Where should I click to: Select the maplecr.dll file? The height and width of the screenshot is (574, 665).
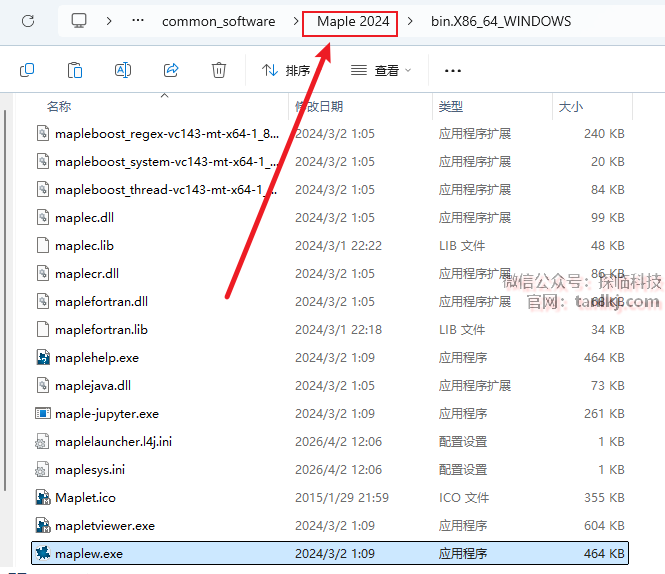point(87,274)
